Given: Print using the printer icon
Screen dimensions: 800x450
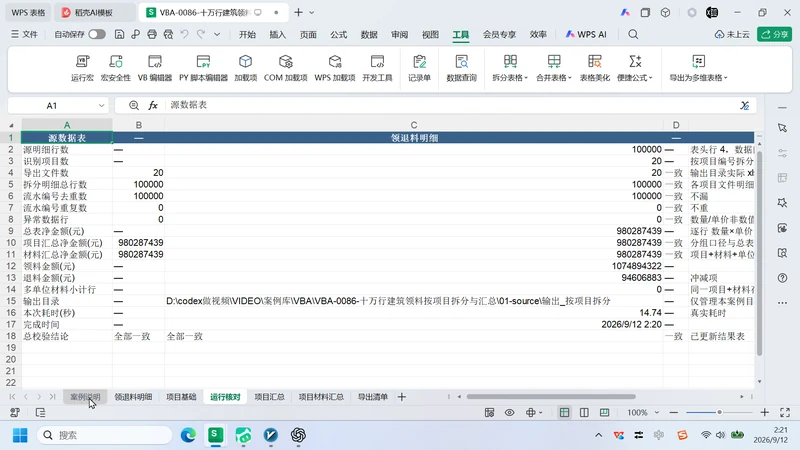Looking at the screenshot, I should click(152, 34).
